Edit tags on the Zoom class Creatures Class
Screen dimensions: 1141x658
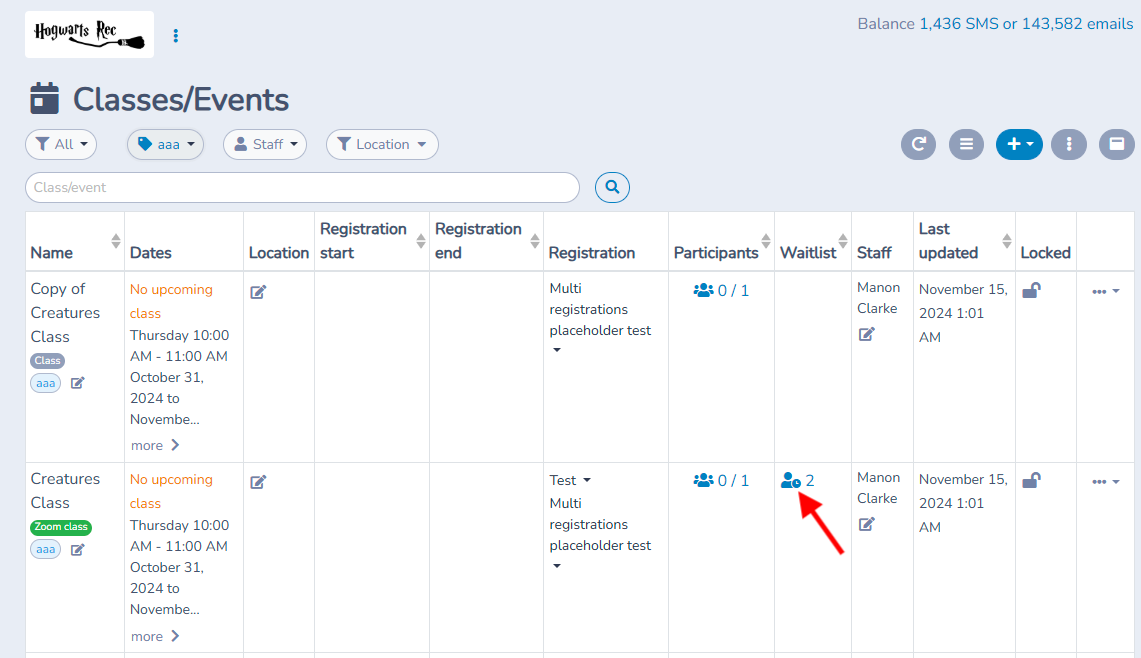78,550
